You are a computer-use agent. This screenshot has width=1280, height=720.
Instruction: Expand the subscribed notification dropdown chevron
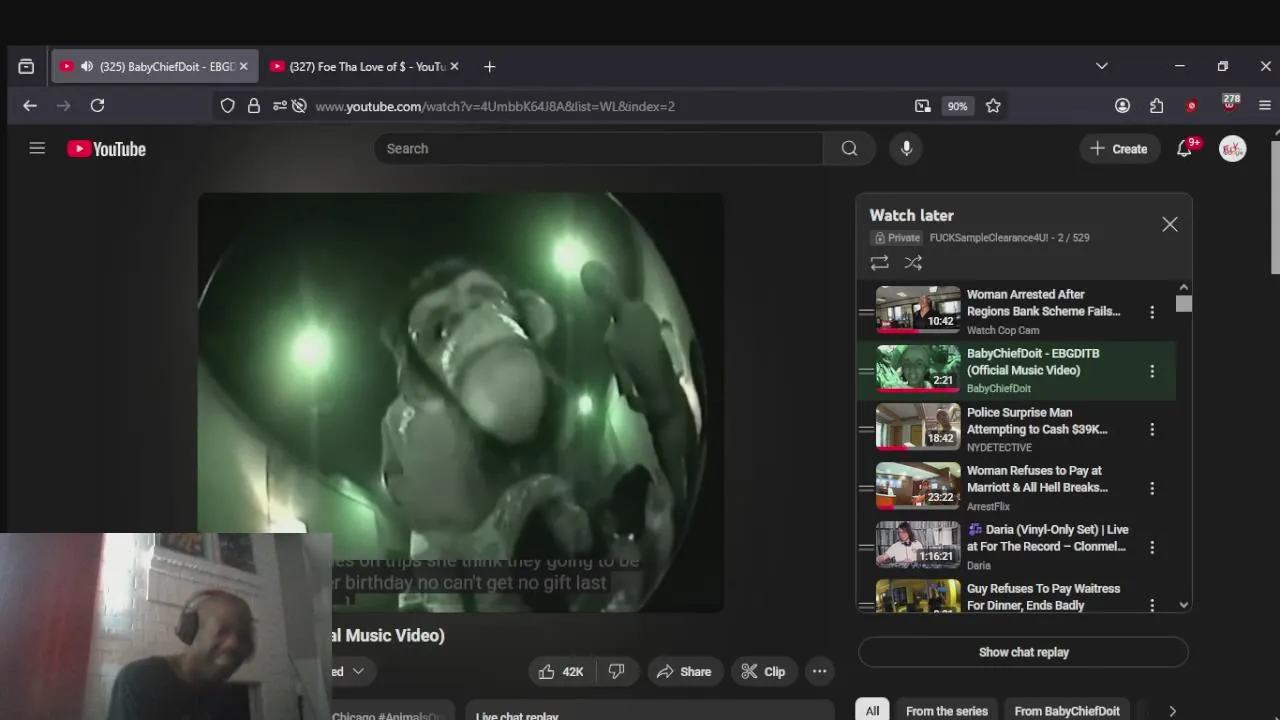click(x=357, y=671)
